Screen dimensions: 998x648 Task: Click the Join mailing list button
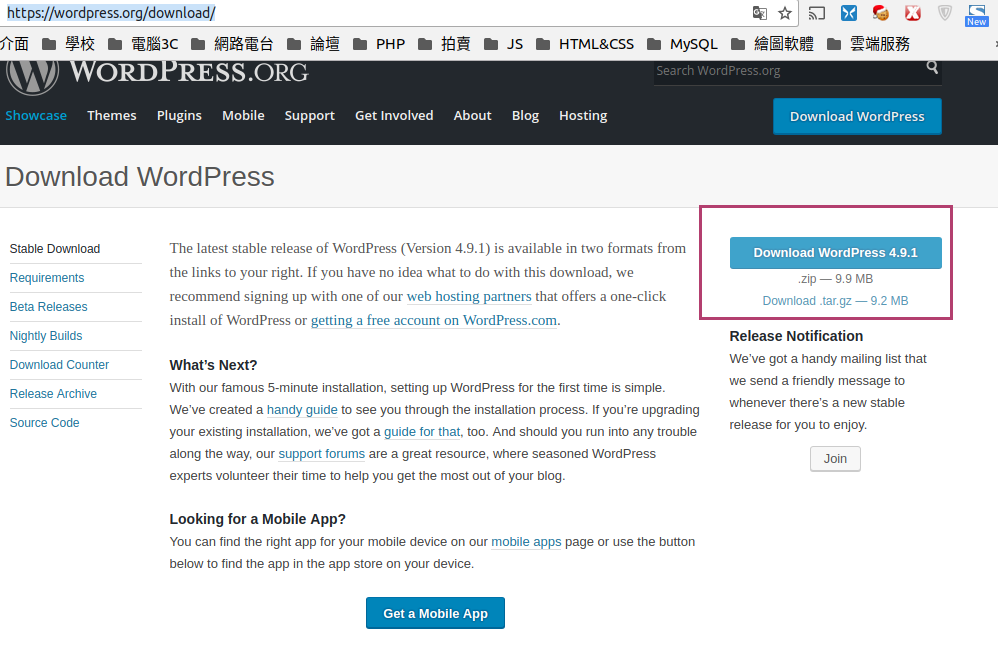tap(835, 459)
